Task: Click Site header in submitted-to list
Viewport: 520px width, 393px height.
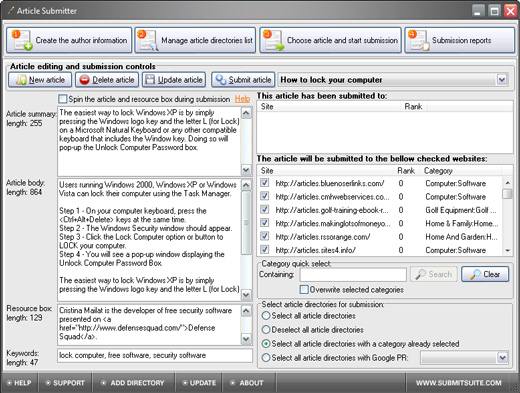Action: click(329, 107)
